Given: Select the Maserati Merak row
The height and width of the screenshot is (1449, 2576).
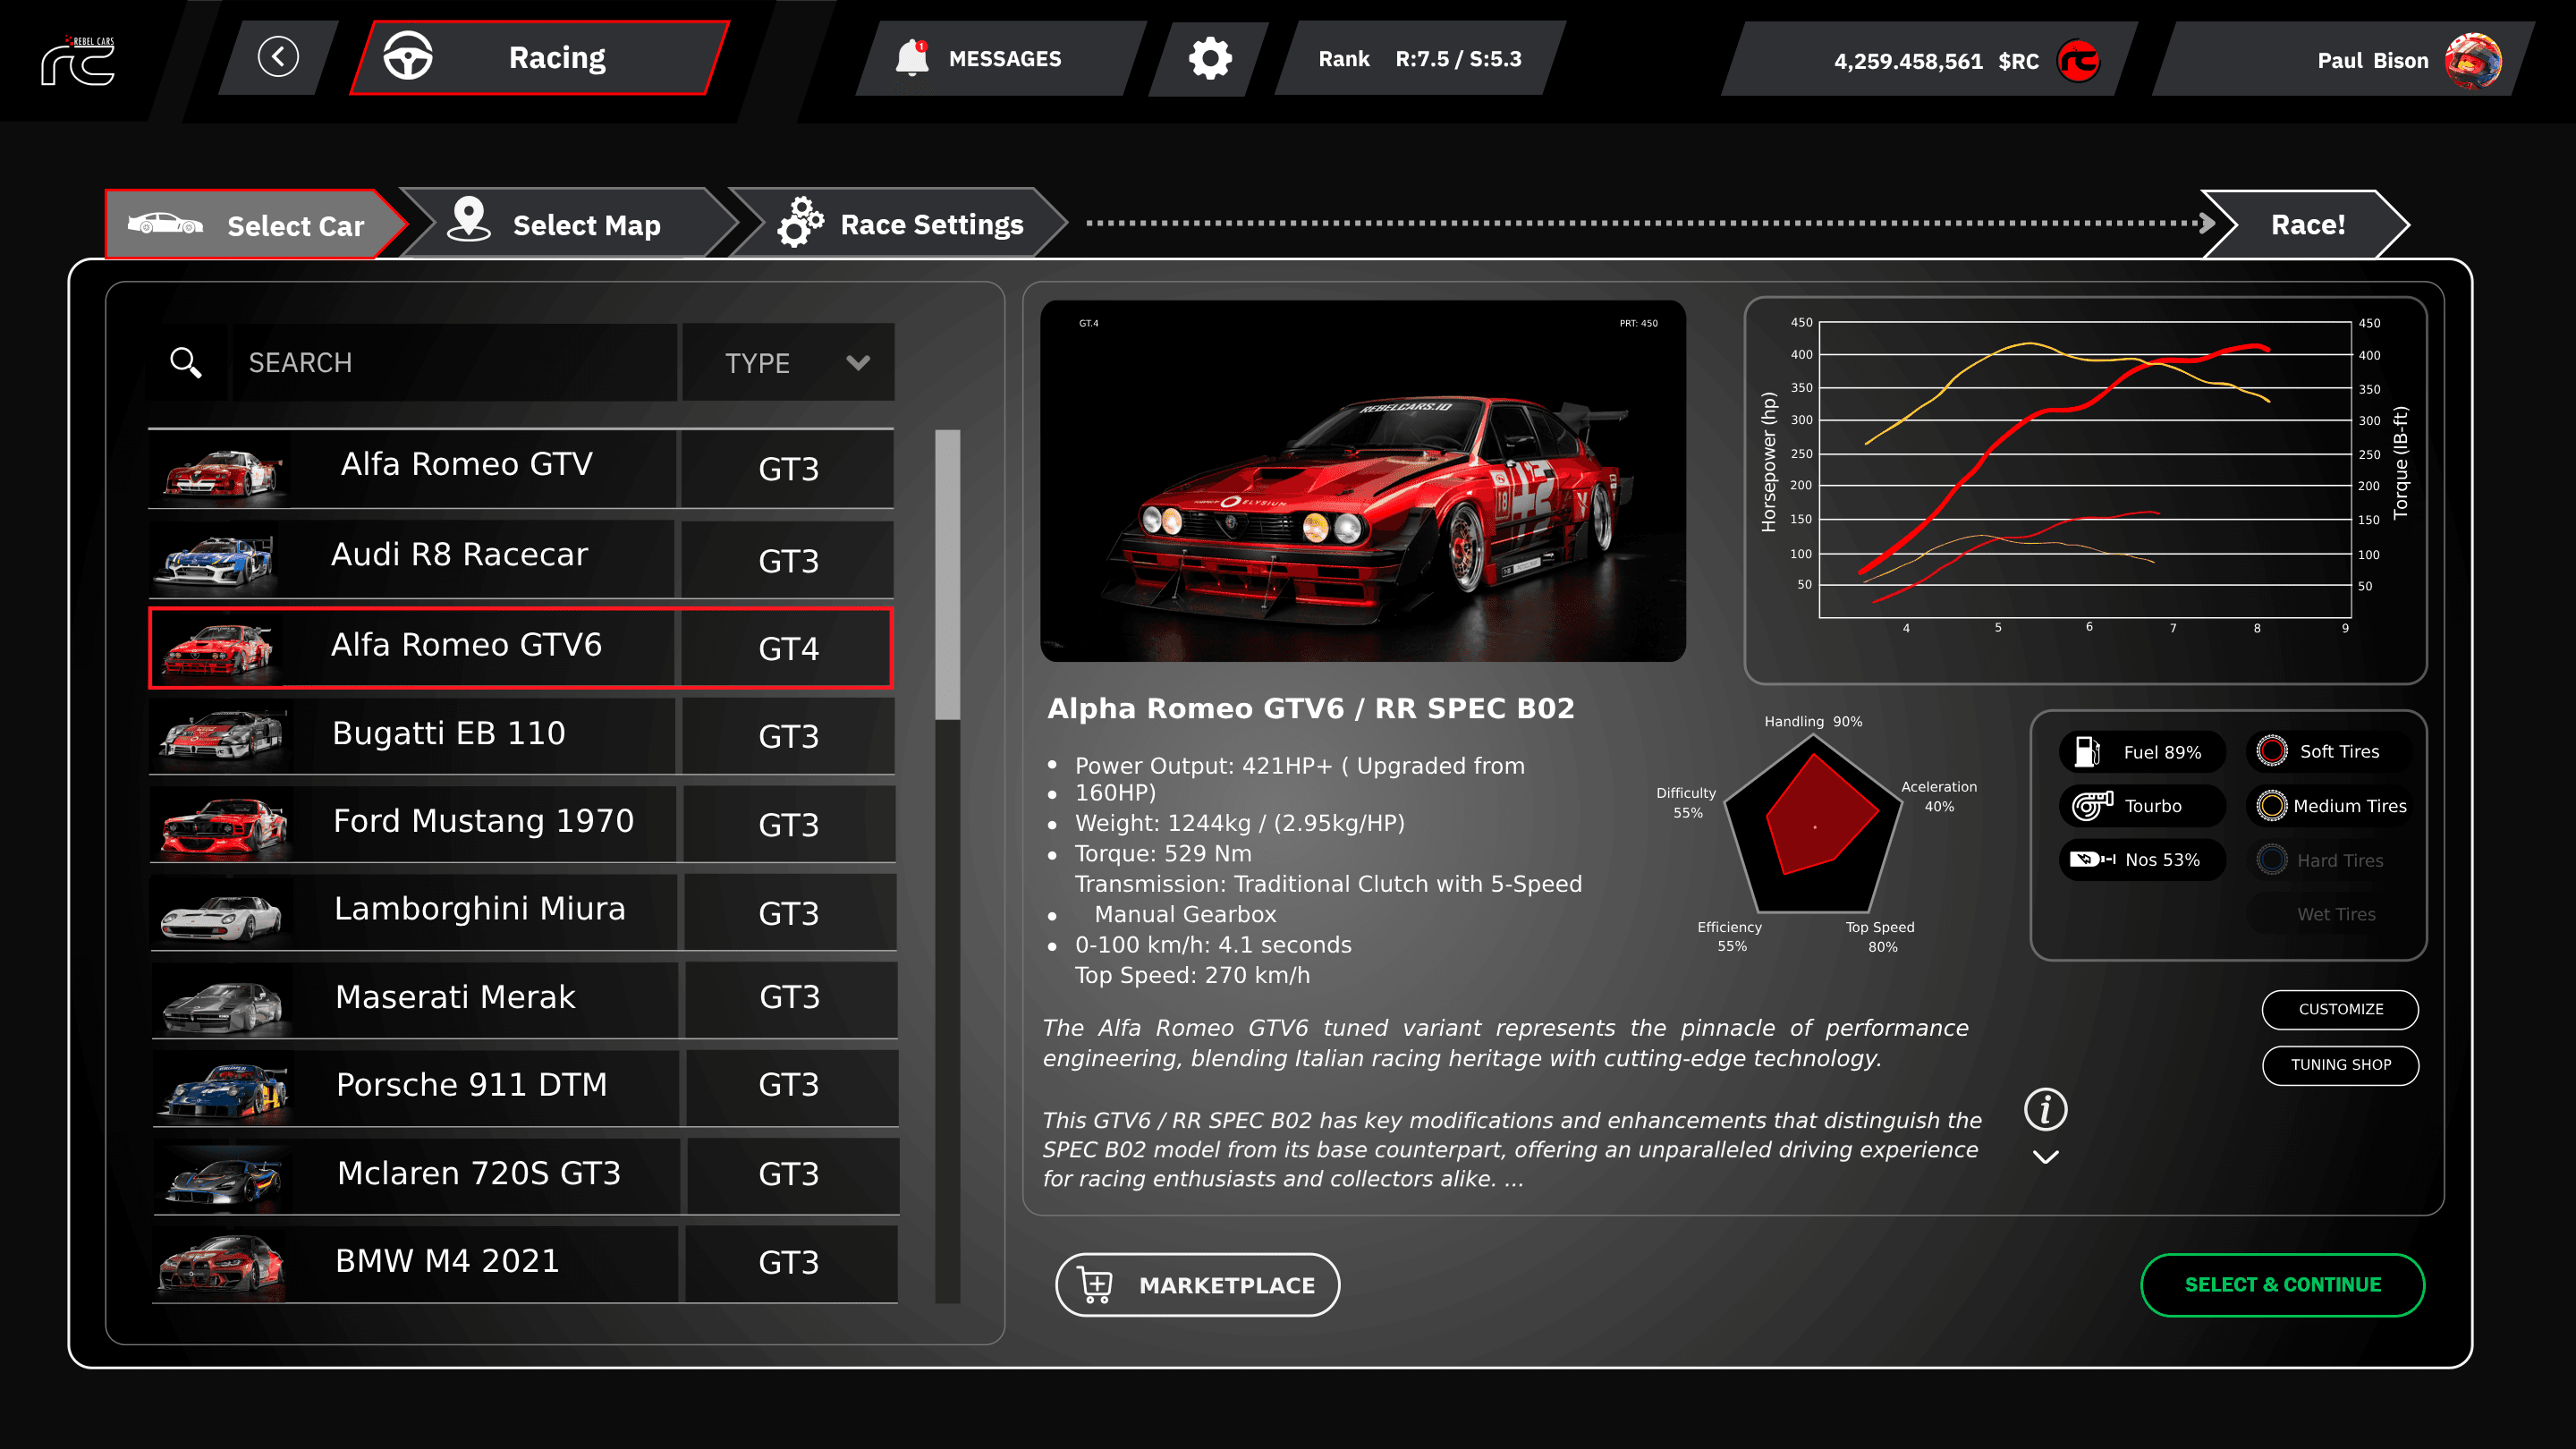Looking at the screenshot, I should pyautogui.click(x=523, y=999).
